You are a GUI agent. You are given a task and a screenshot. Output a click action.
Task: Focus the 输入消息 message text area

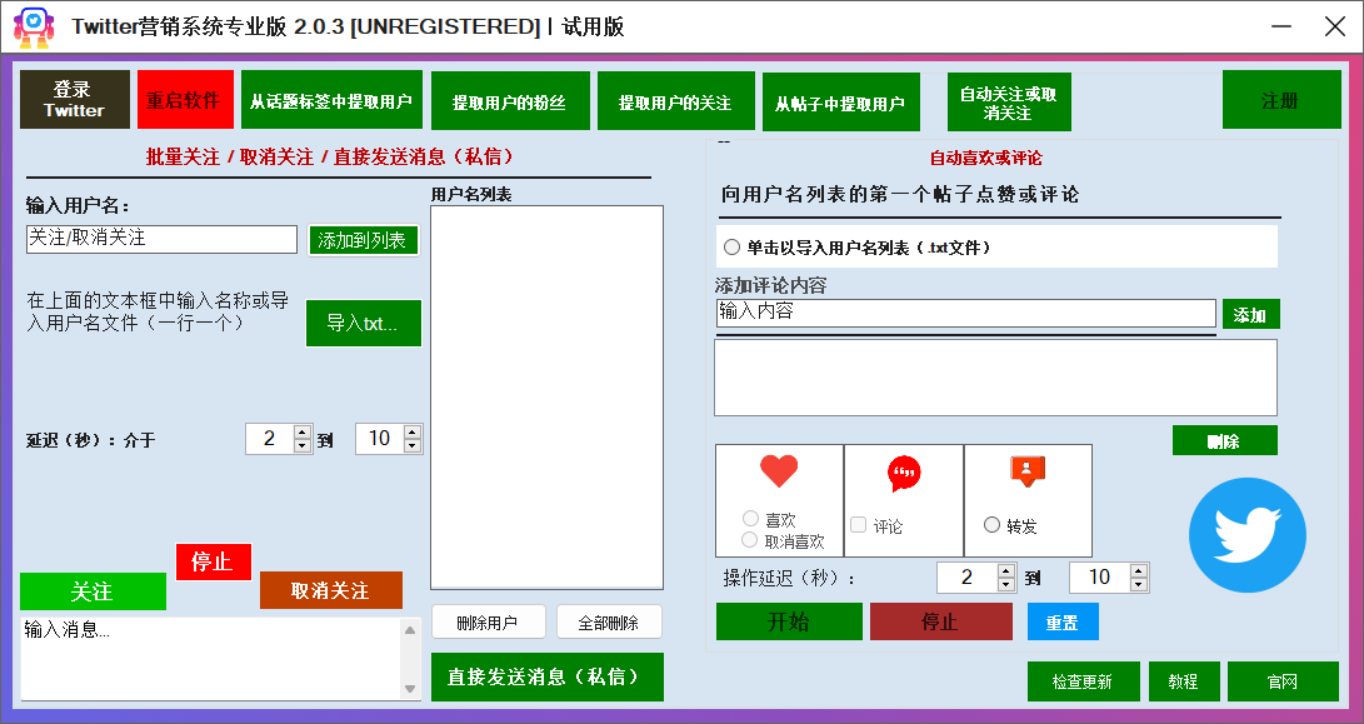(x=211, y=659)
